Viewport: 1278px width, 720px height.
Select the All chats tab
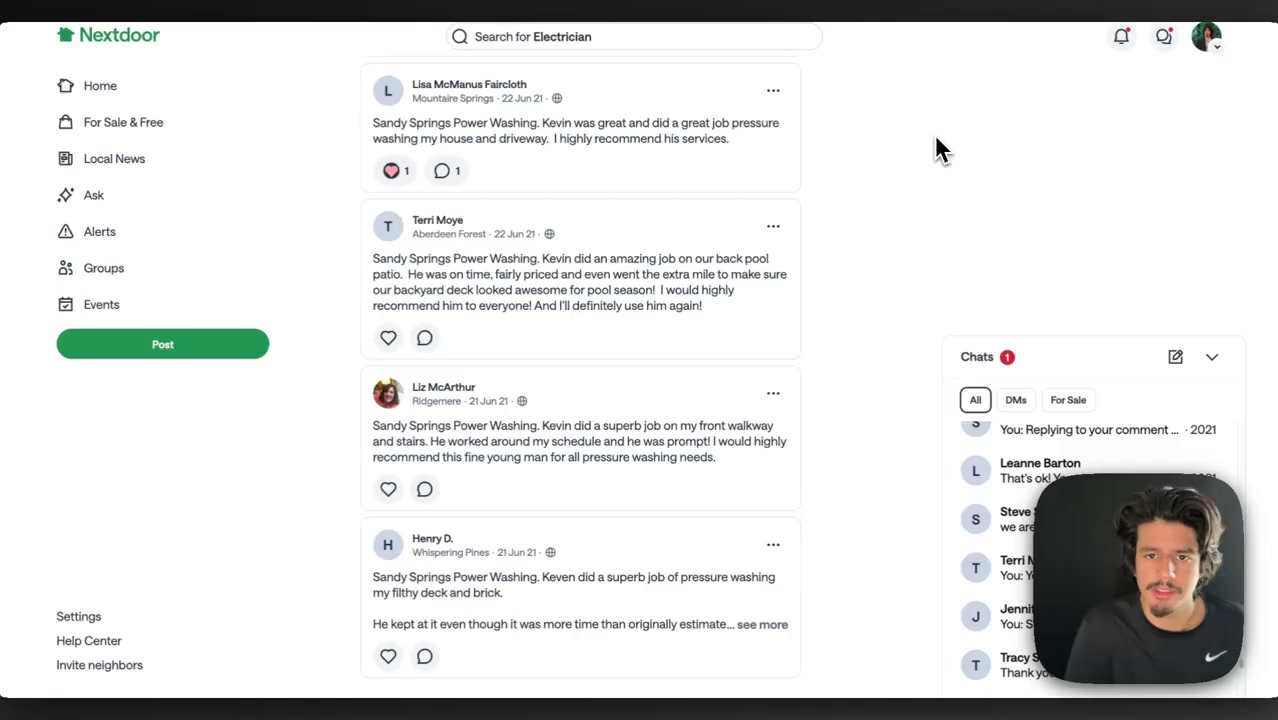(x=975, y=400)
